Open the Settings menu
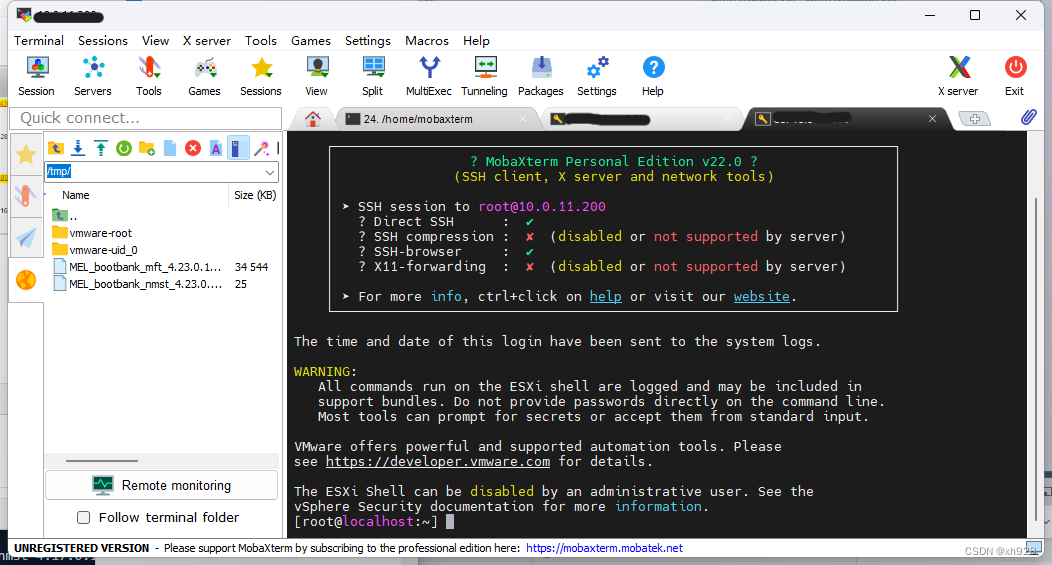The height and width of the screenshot is (565, 1052). pos(368,41)
